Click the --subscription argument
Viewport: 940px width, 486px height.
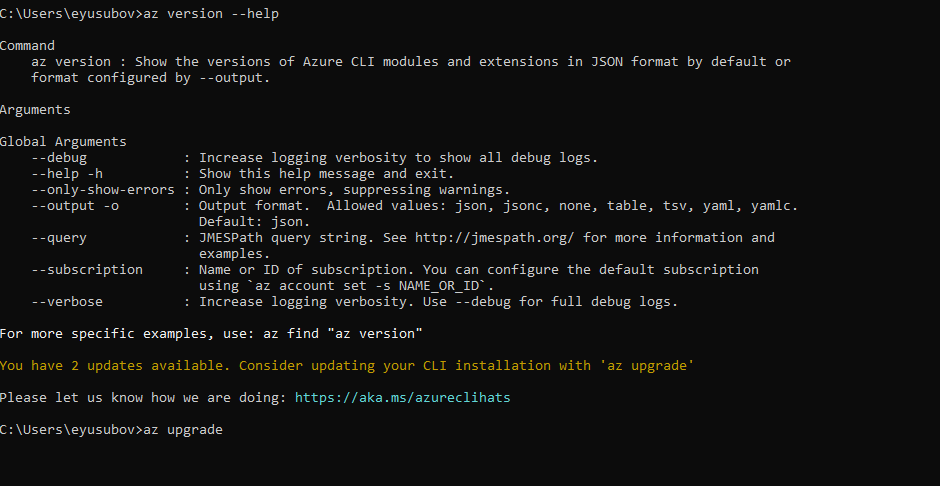pyautogui.click(x=87, y=270)
